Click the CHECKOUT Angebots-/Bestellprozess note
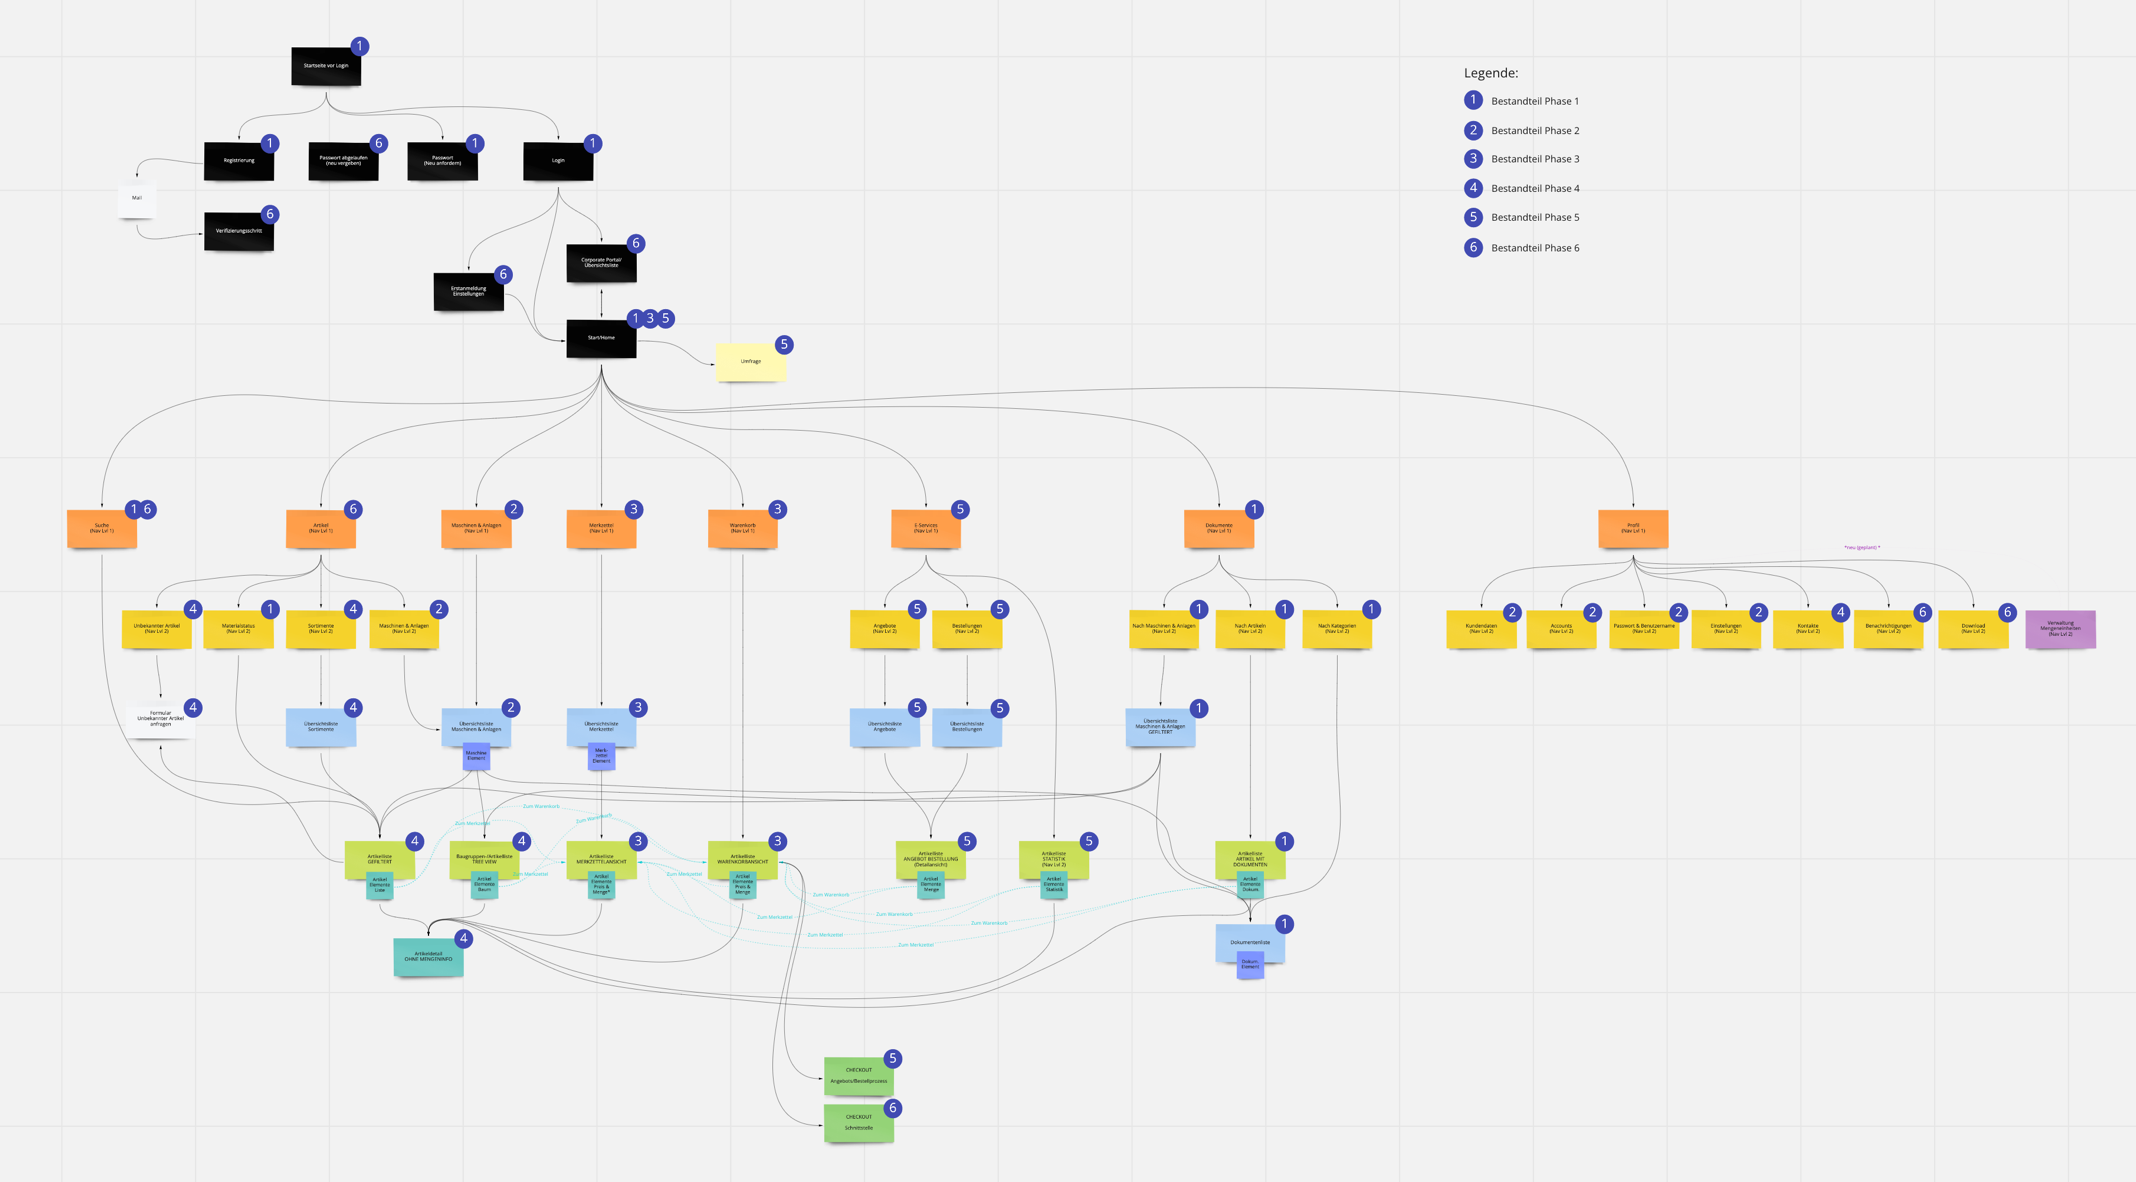 (x=858, y=1077)
